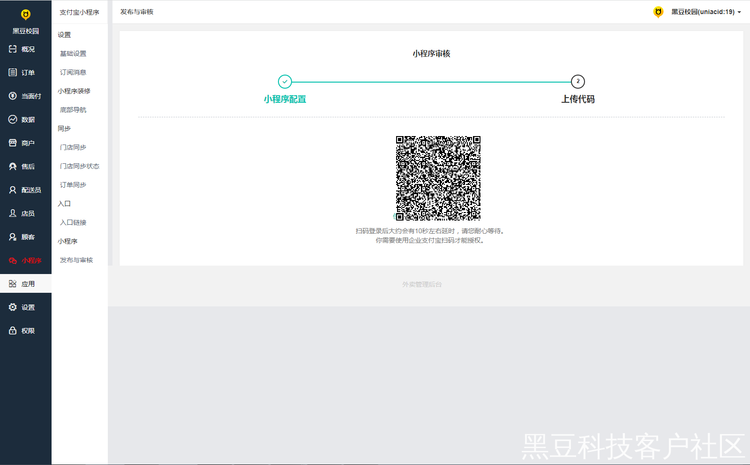The height and width of the screenshot is (465, 750).
Task: Open 订阅消息 in the submenu
Action: (x=73, y=72)
